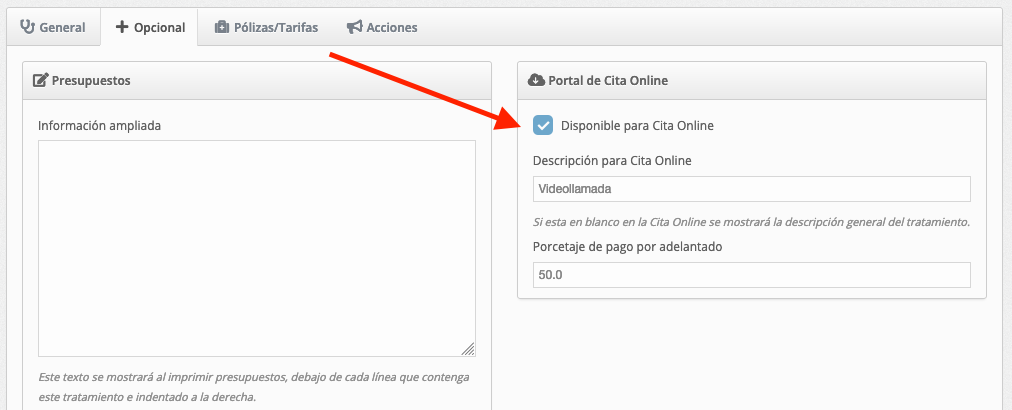Viewport: 1012px width, 410px height.
Task: Click the plus icon on Opcional tab
Action: (x=122, y=27)
